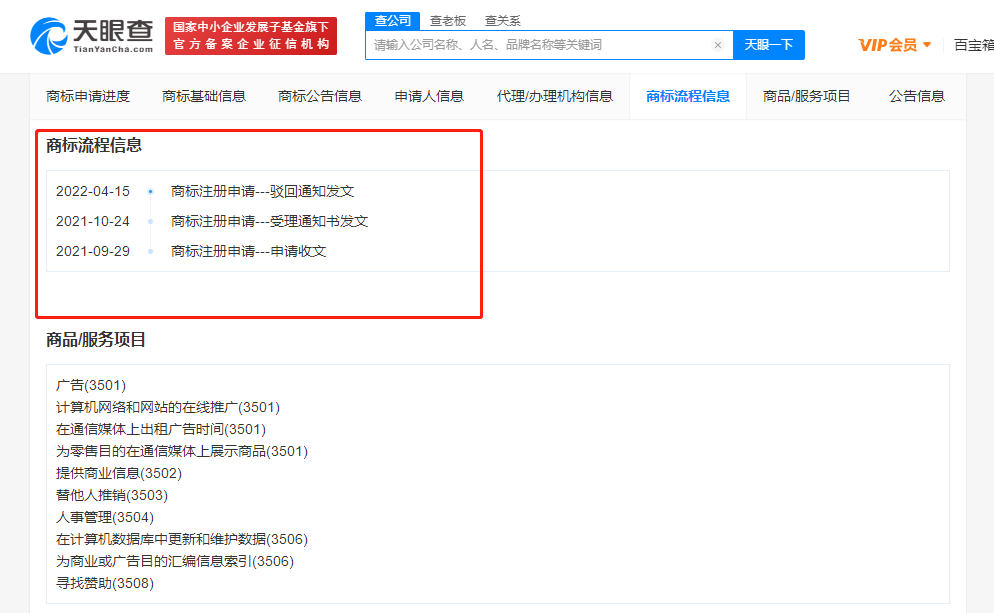Select the 查老板 search tab
The width and height of the screenshot is (994, 613).
pyautogui.click(x=448, y=21)
